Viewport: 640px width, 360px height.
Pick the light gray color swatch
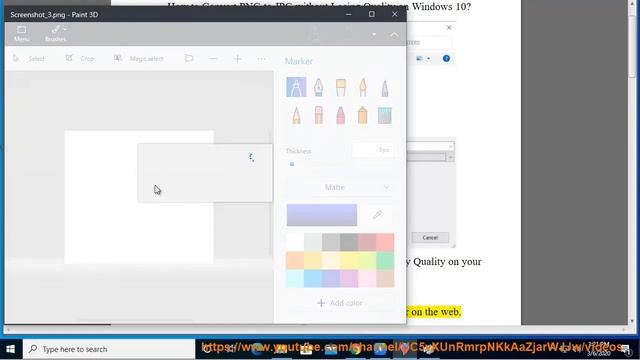[x=313, y=242]
